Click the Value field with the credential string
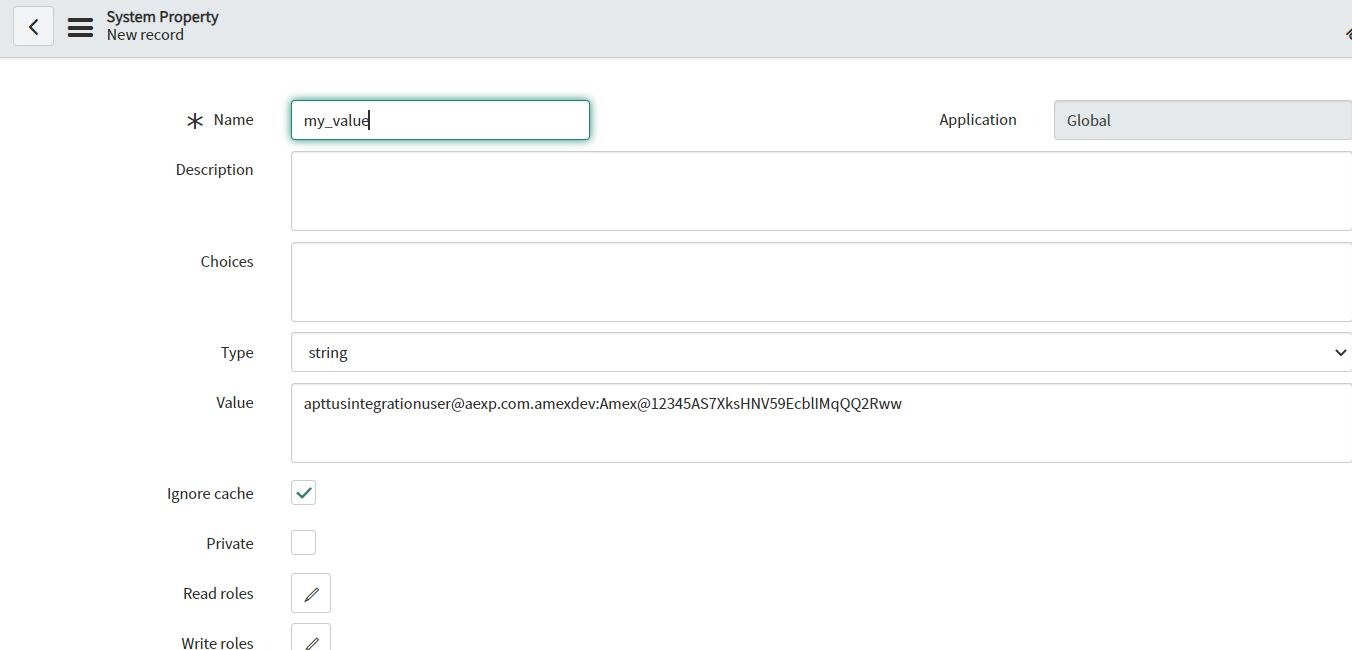 tap(700, 423)
